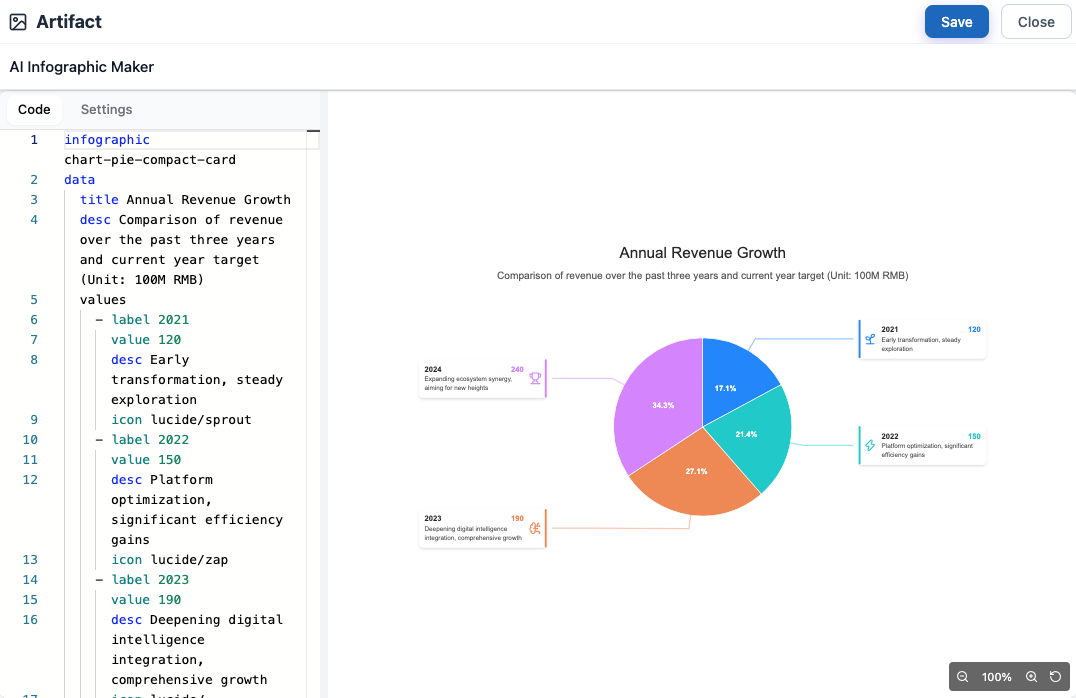Place cursor on 'infographic' code line 1
Image resolution: width=1076 pixels, height=698 pixels.
click(x=107, y=139)
